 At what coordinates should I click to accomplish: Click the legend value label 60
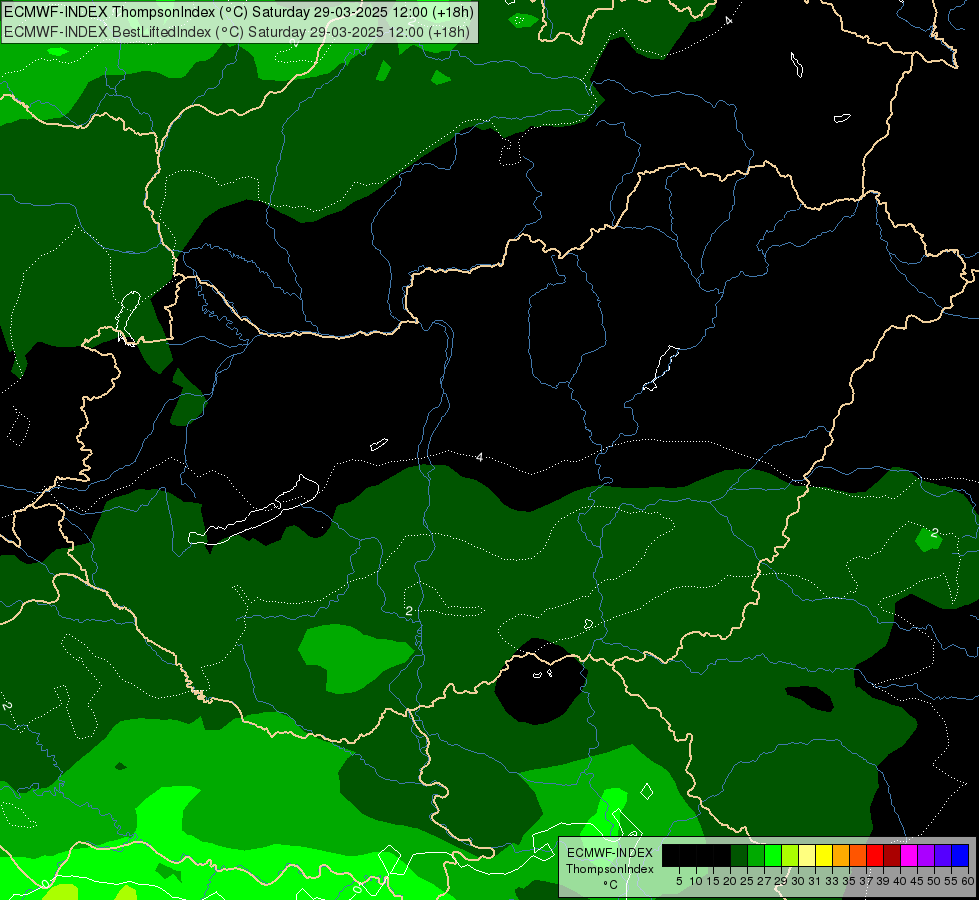click(968, 881)
